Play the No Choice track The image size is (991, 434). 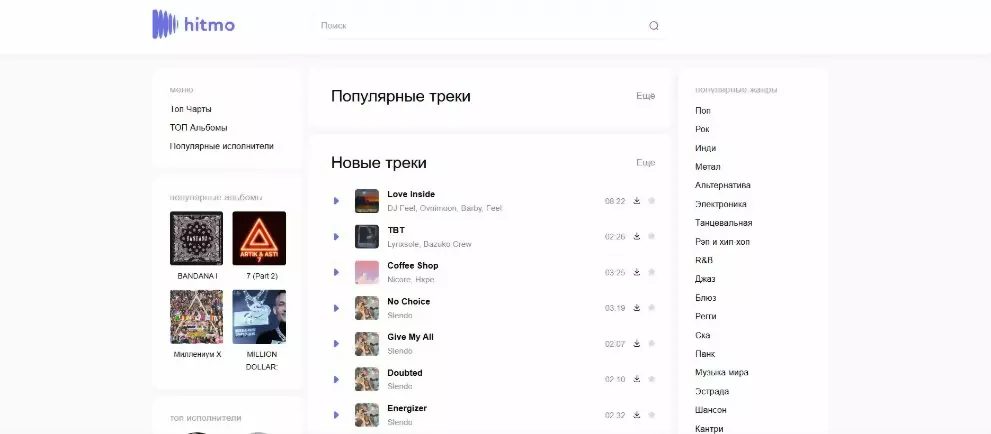coord(336,308)
